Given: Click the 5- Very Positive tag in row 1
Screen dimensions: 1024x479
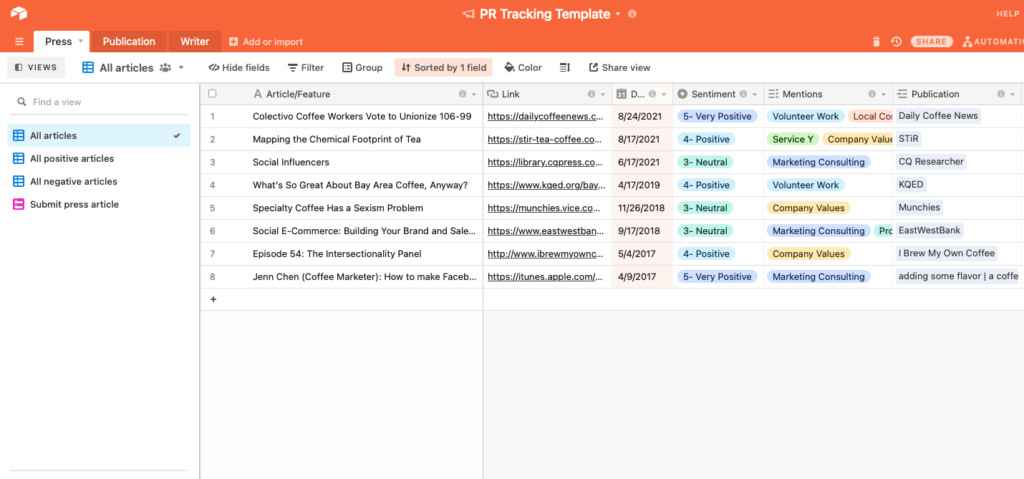Looking at the screenshot, I should 716,116.
